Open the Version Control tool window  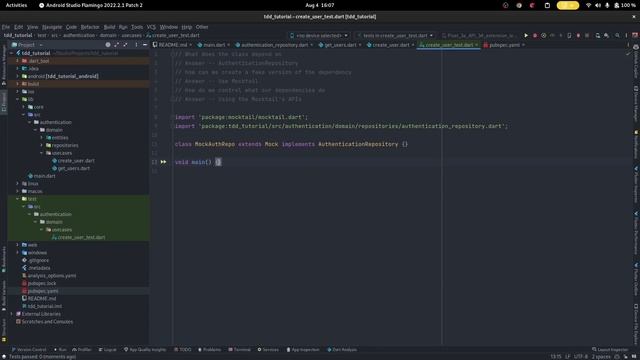(29, 350)
